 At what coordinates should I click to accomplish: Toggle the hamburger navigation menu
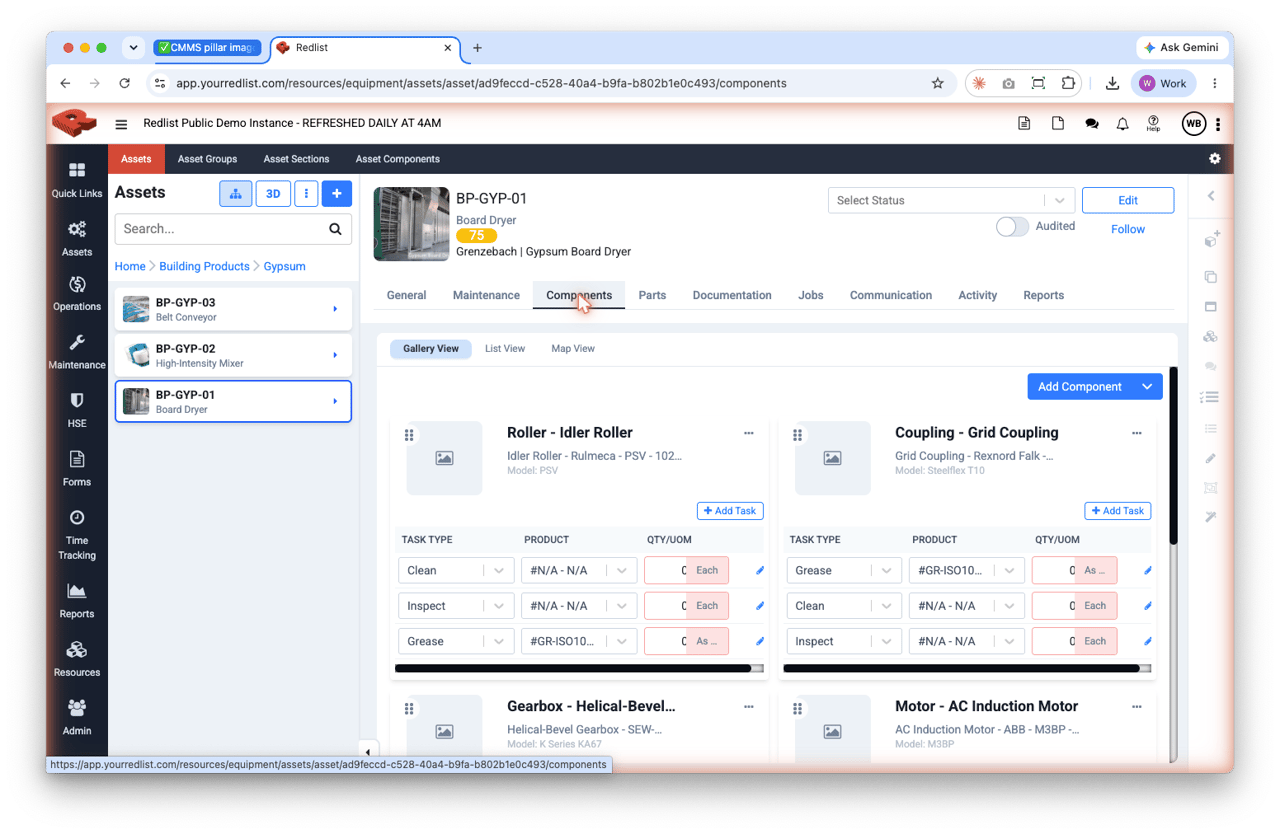tap(121, 124)
